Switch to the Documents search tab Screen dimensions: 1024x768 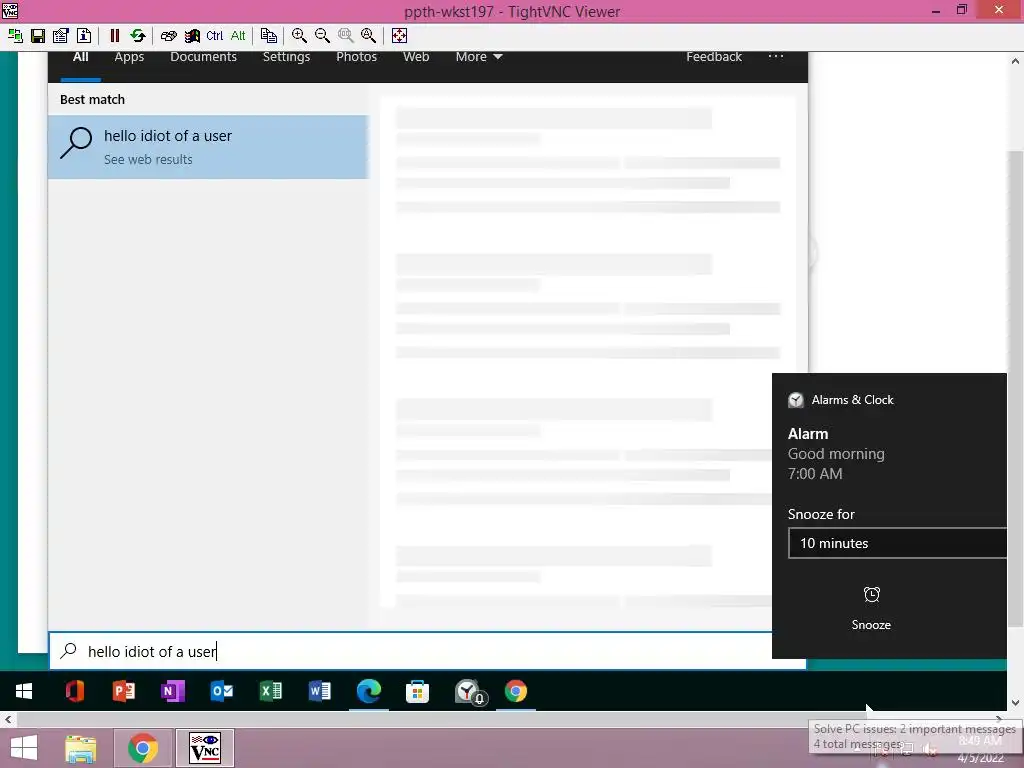(x=203, y=57)
